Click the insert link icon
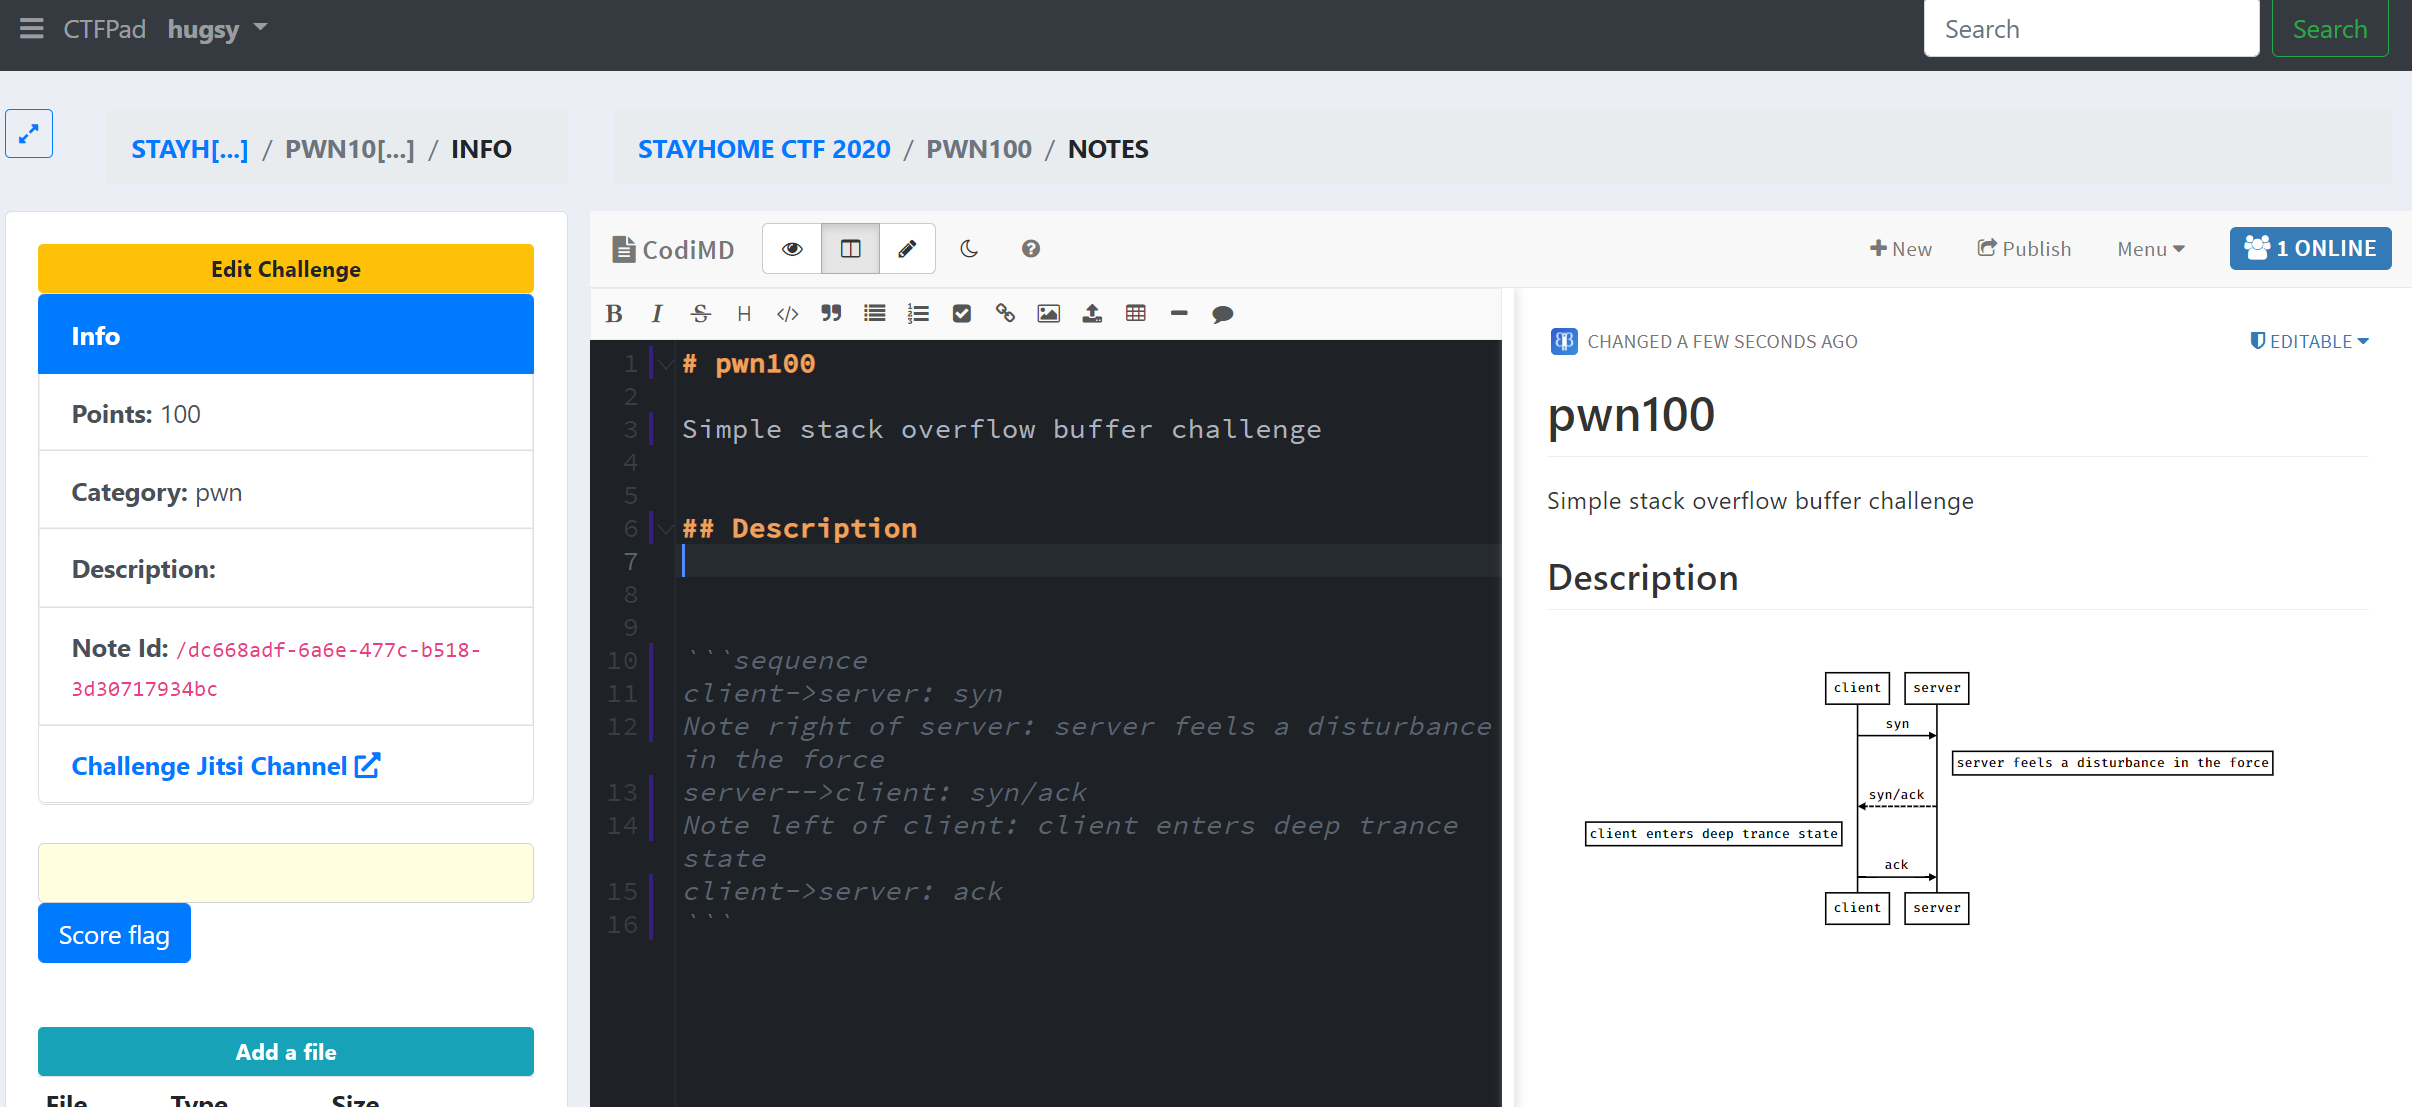Viewport: 2412px width, 1107px height. tap(1005, 314)
